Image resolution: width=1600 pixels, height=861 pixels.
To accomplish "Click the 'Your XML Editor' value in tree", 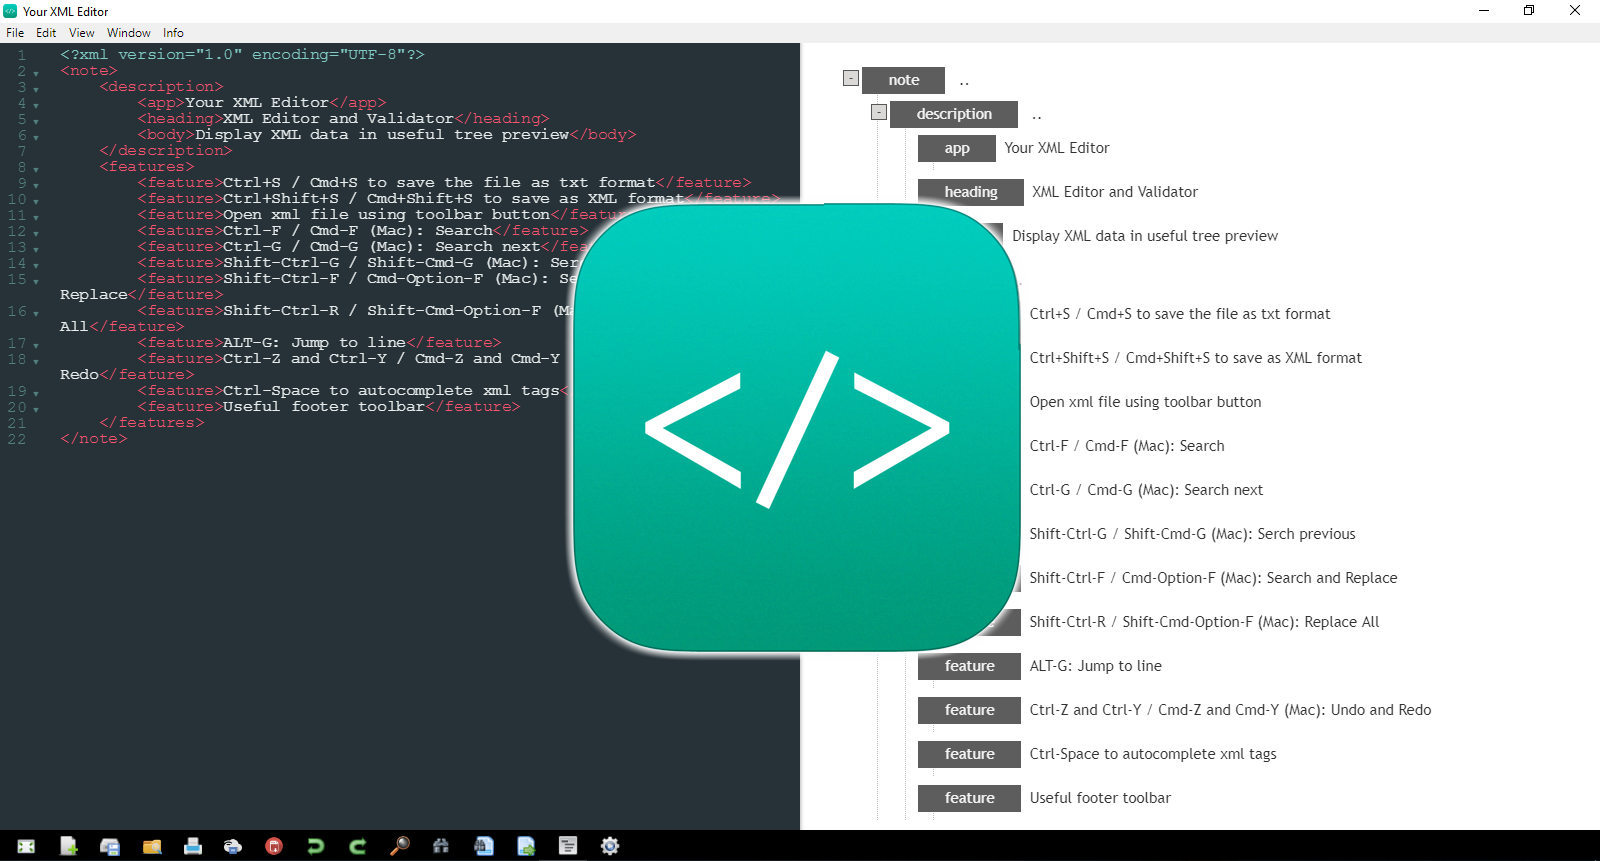I will 1057,148.
